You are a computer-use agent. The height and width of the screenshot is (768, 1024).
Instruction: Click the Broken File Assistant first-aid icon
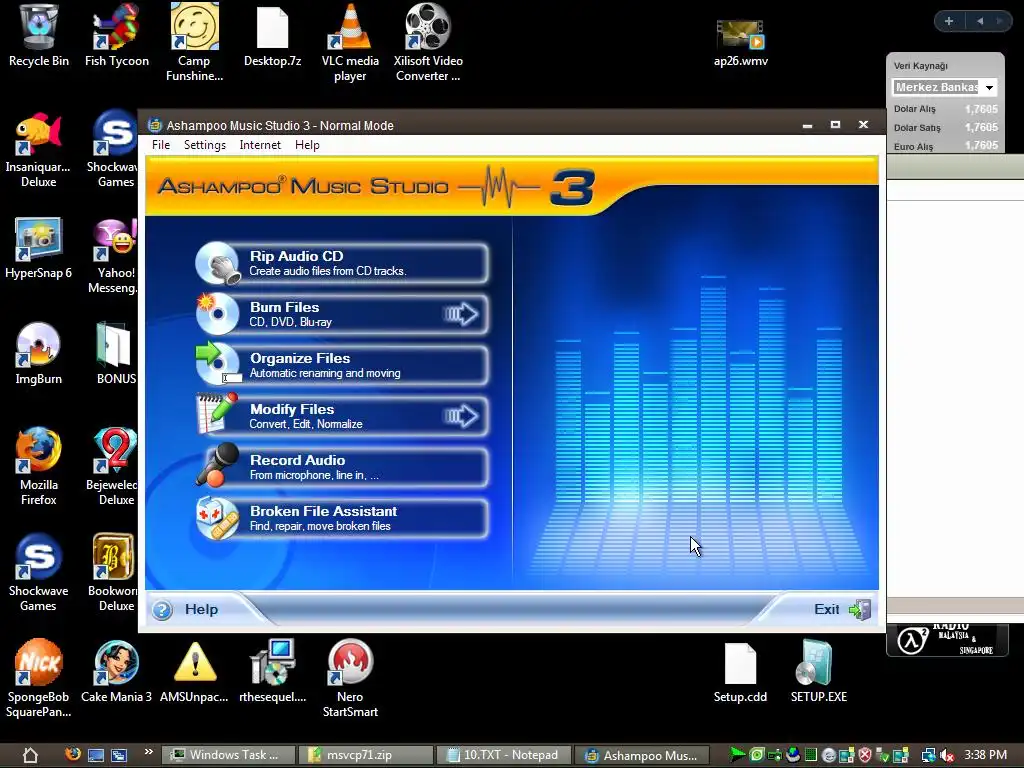click(x=217, y=518)
